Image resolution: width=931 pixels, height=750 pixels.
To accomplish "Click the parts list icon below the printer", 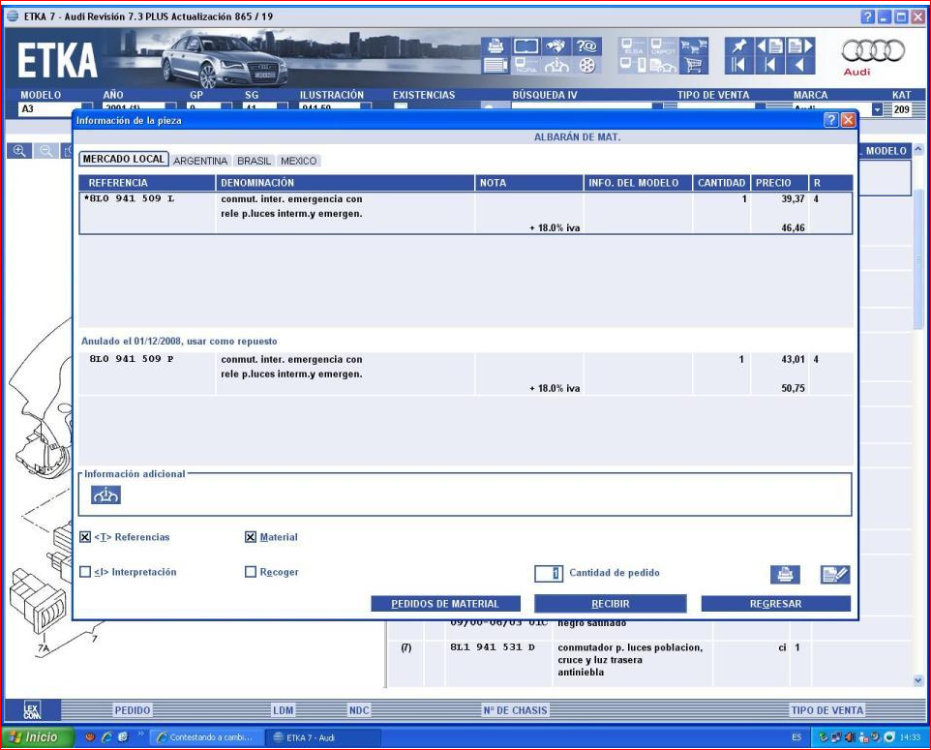I will 496,65.
